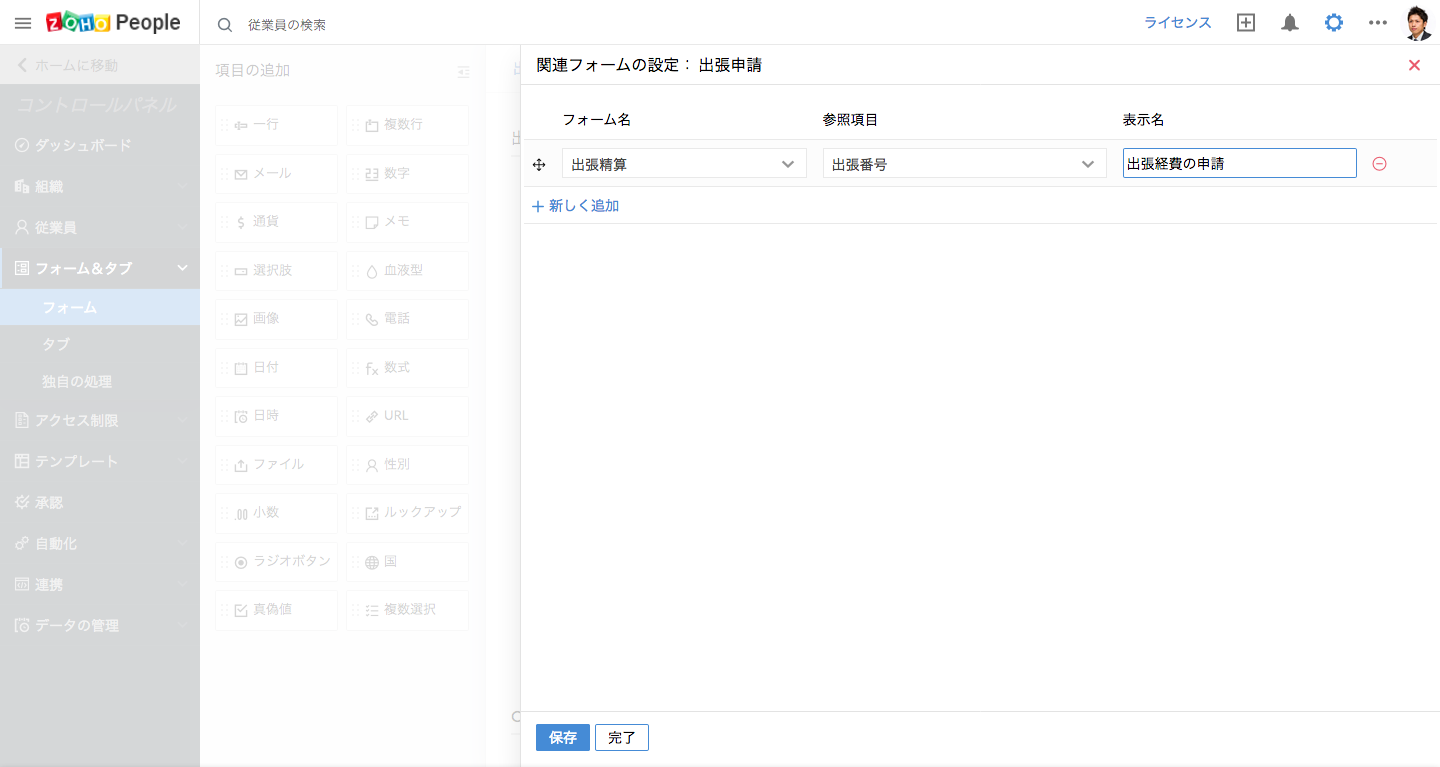This screenshot has height=767, width=1440.
Task: Click the 新しく追加 link
Action: pyautogui.click(x=576, y=206)
